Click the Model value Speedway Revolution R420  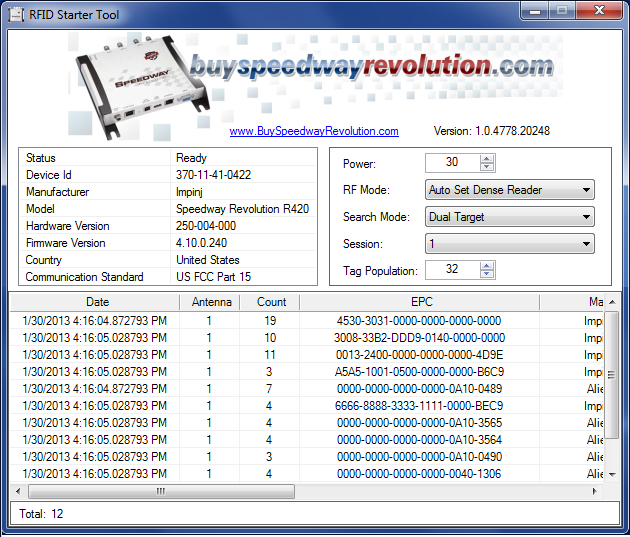pos(242,209)
